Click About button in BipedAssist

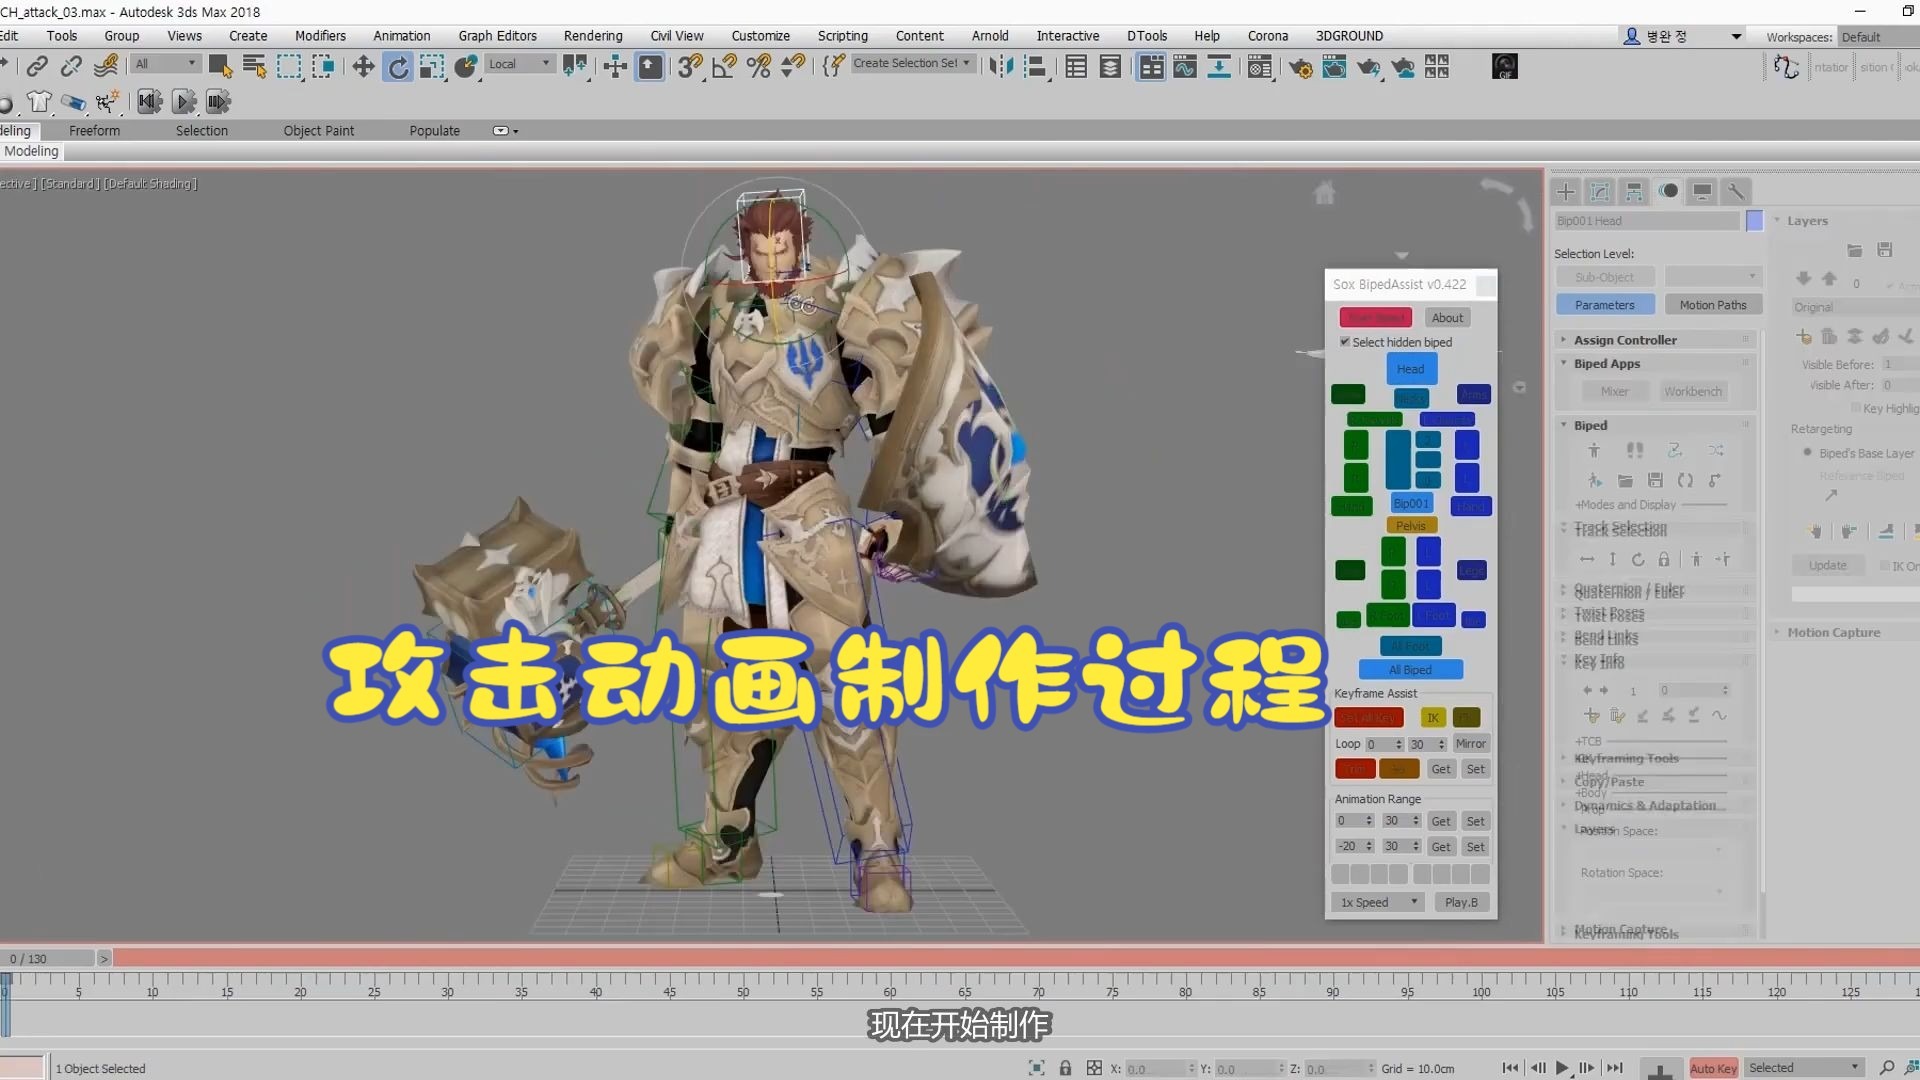click(1447, 318)
